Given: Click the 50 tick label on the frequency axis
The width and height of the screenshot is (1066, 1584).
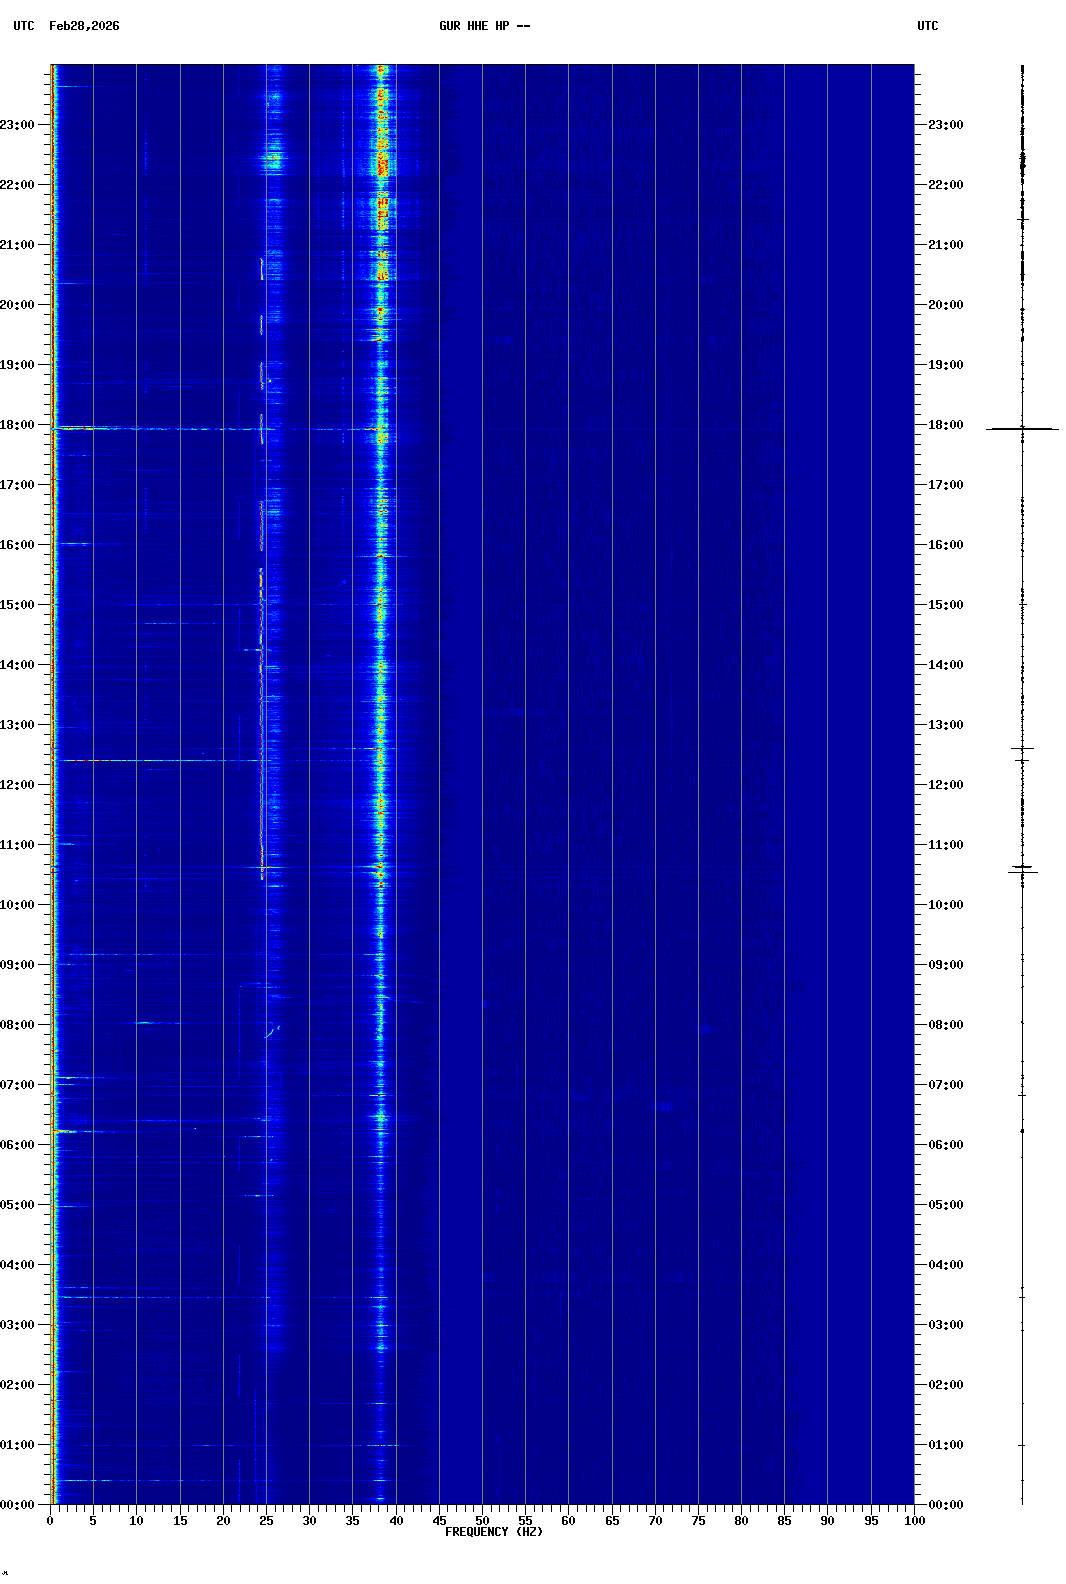Looking at the screenshot, I should point(482,1521).
